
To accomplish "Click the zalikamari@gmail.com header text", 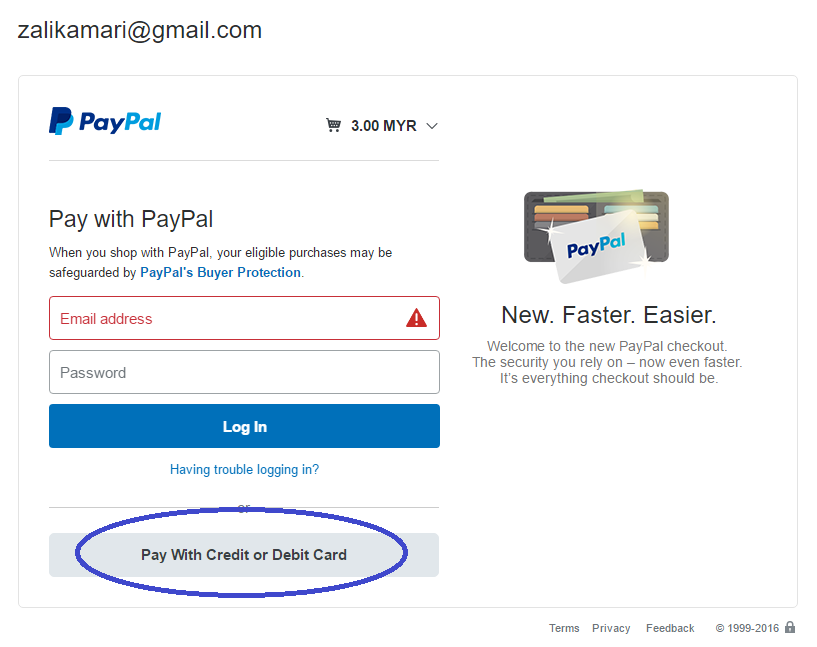I will click(x=140, y=30).
